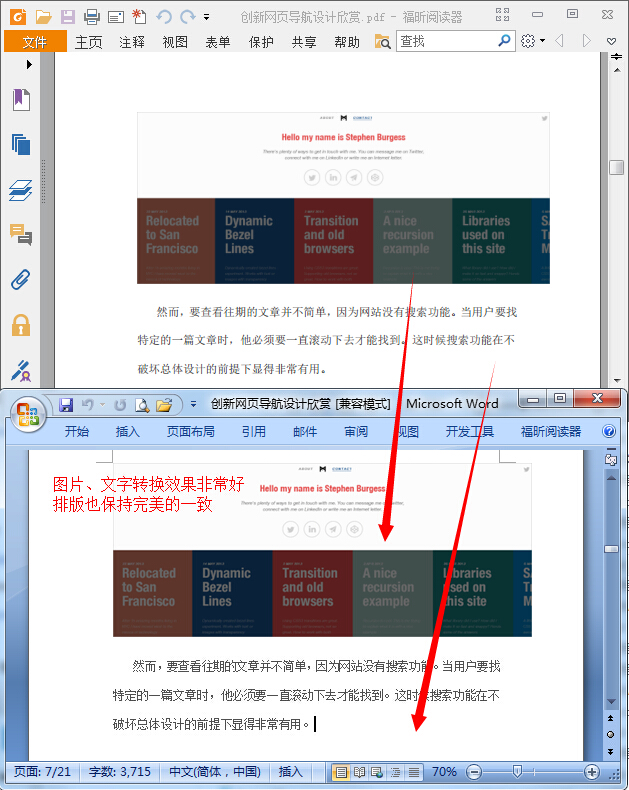Switch to Print Layout view in Word
This screenshot has height=790, width=629.
pos(341,772)
